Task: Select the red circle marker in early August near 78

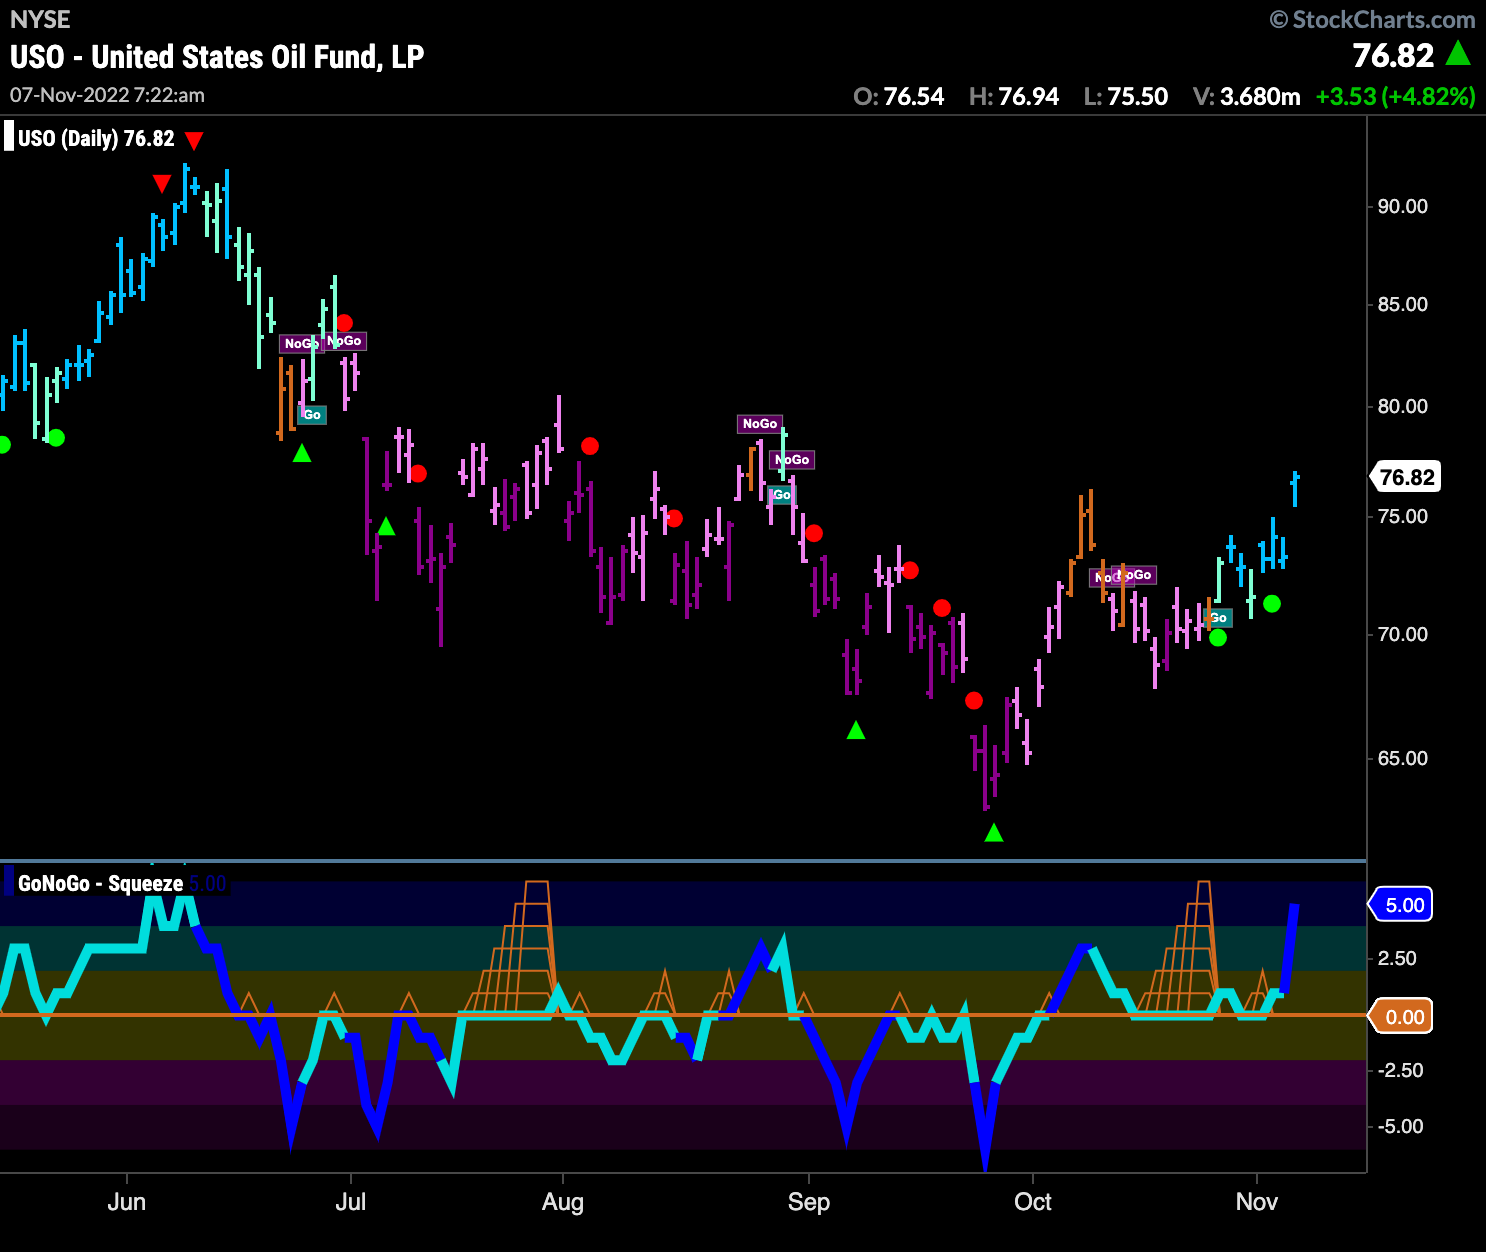Action: click(590, 446)
